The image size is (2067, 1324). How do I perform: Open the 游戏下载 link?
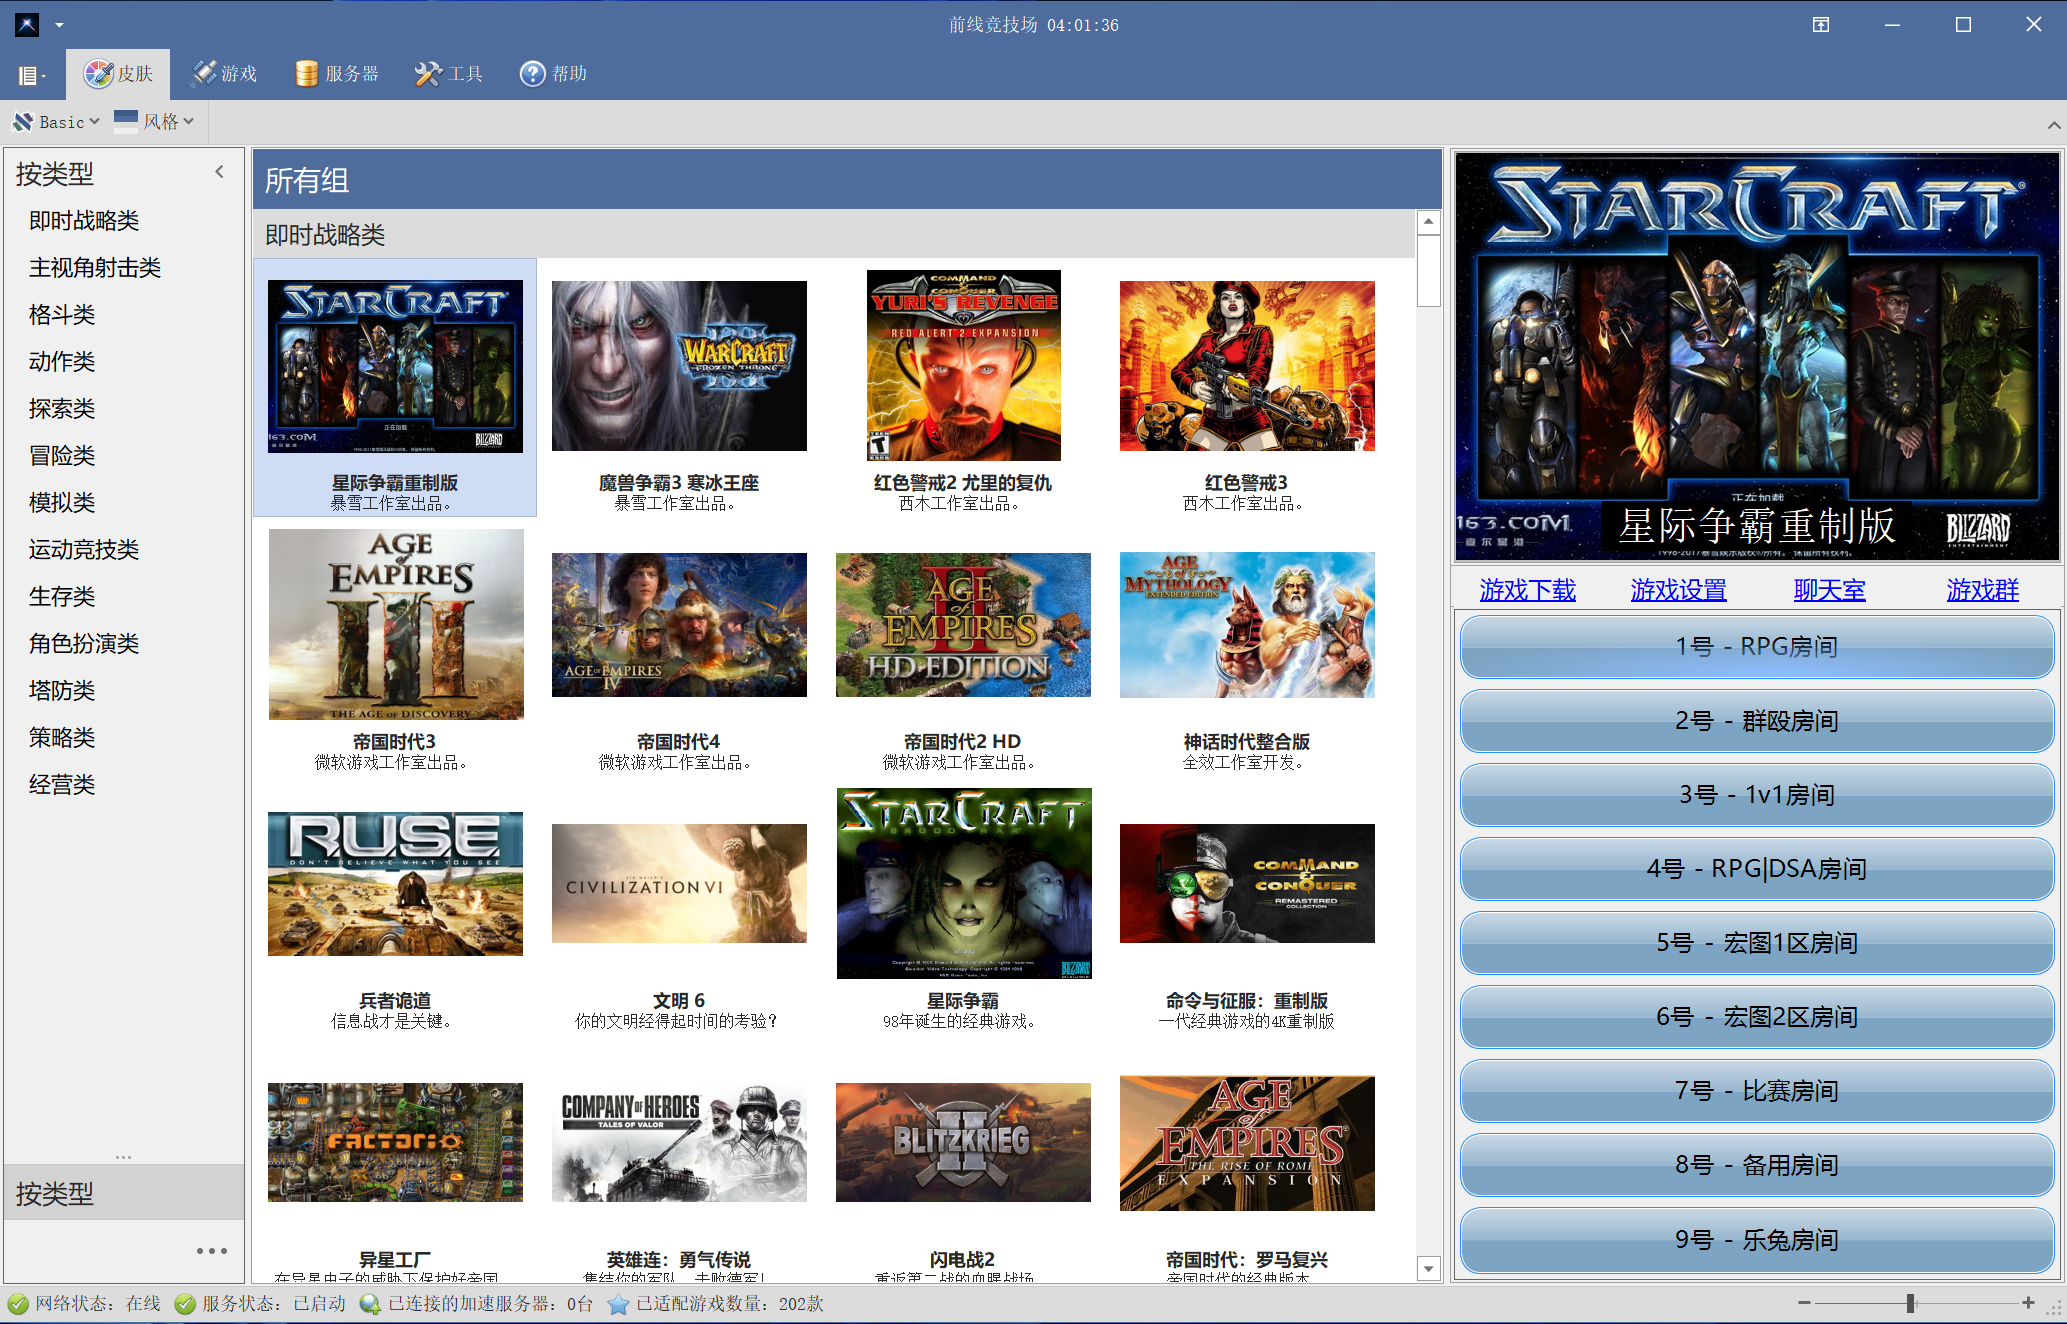[1527, 590]
